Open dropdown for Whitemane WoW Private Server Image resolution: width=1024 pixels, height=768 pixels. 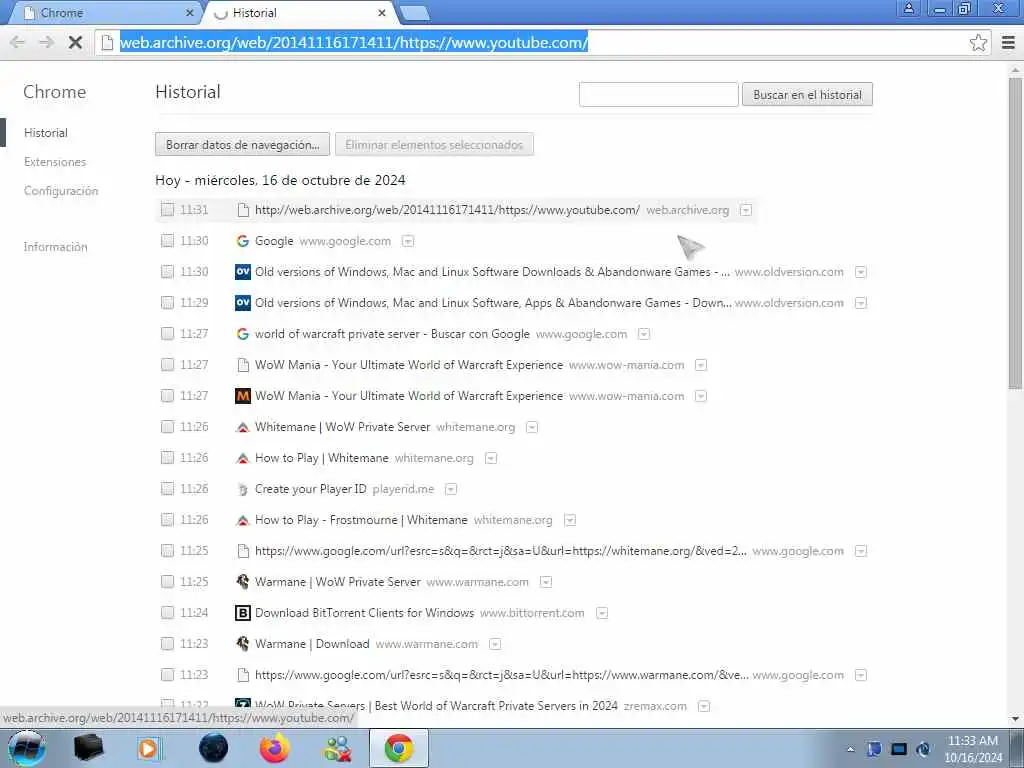pyautogui.click(x=532, y=427)
